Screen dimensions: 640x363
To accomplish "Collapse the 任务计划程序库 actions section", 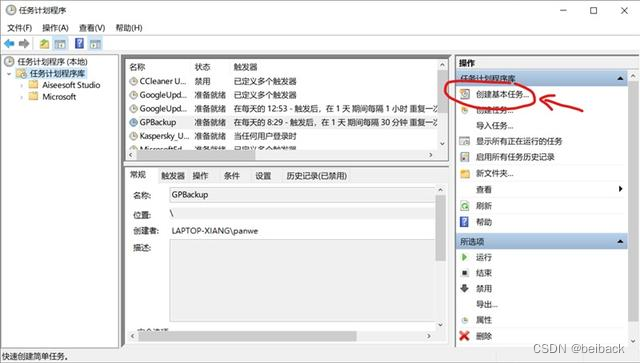I will 620,78.
